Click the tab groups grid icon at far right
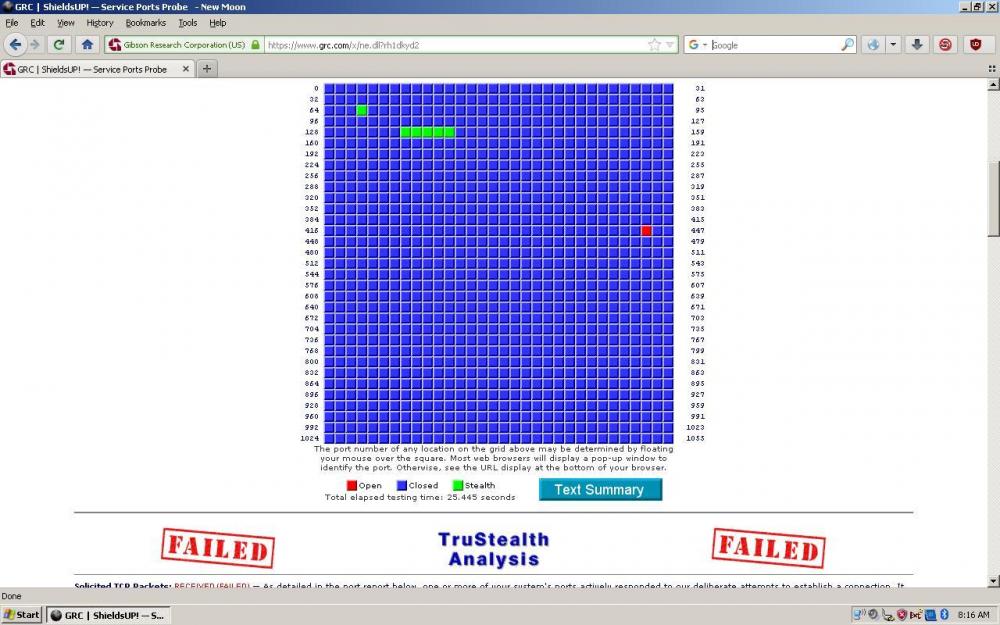This screenshot has width=1000, height=625. point(992,68)
